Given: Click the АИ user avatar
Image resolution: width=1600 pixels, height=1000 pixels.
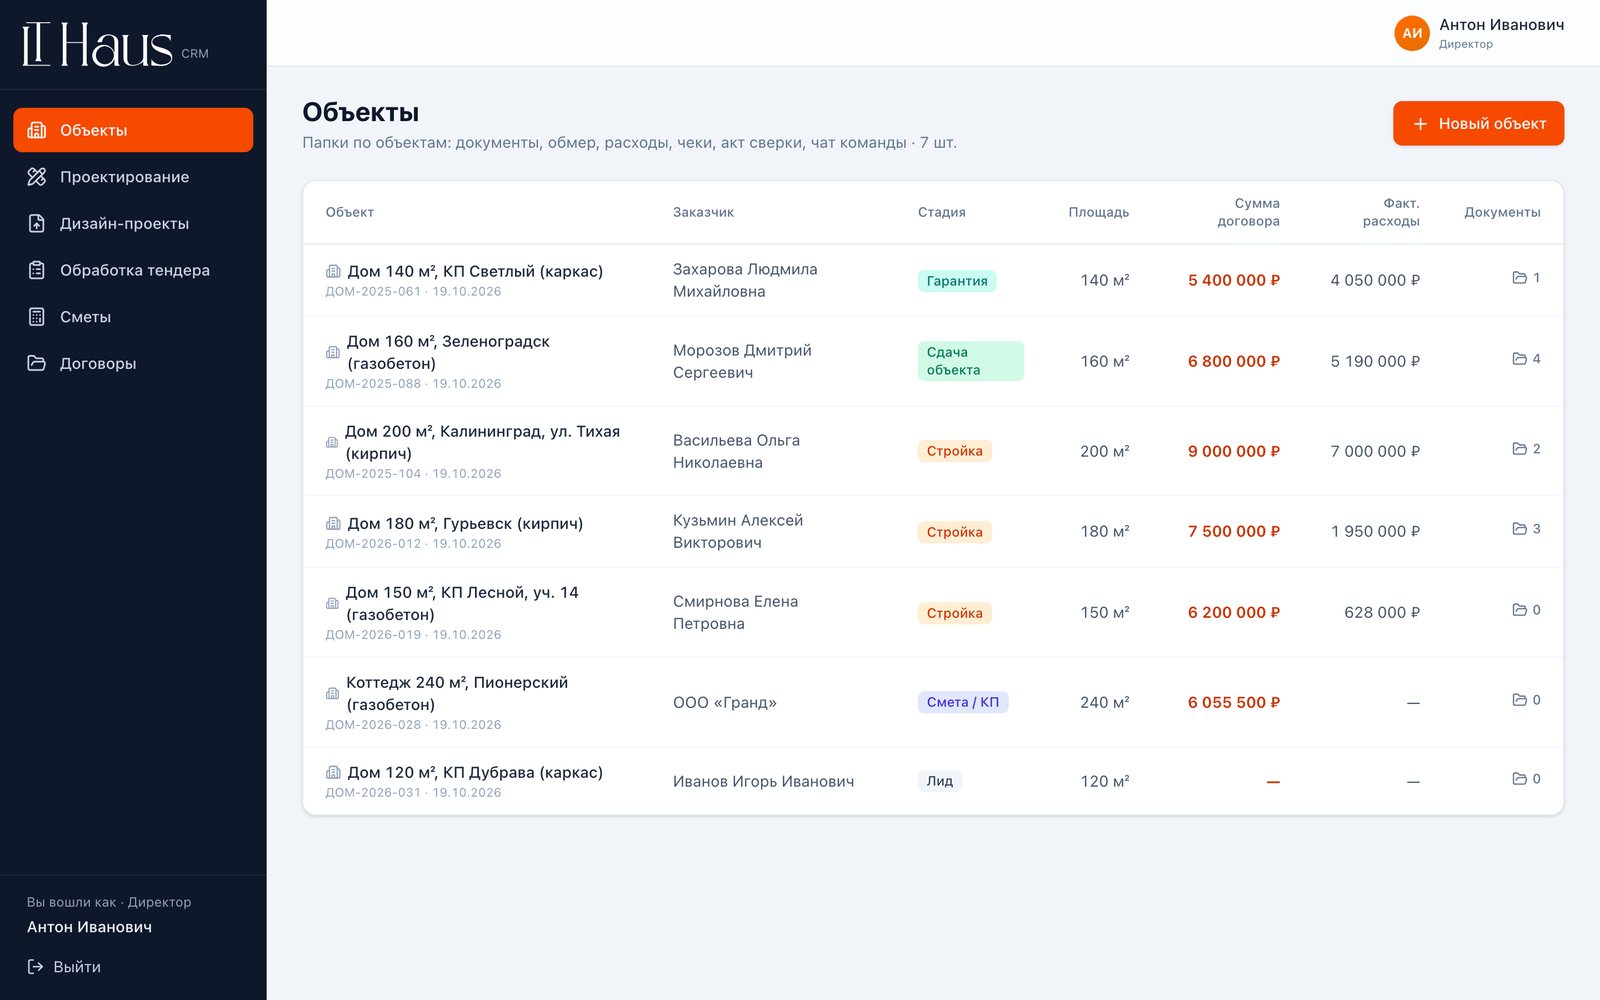Looking at the screenshot, I should click(x=1412, y=33).
